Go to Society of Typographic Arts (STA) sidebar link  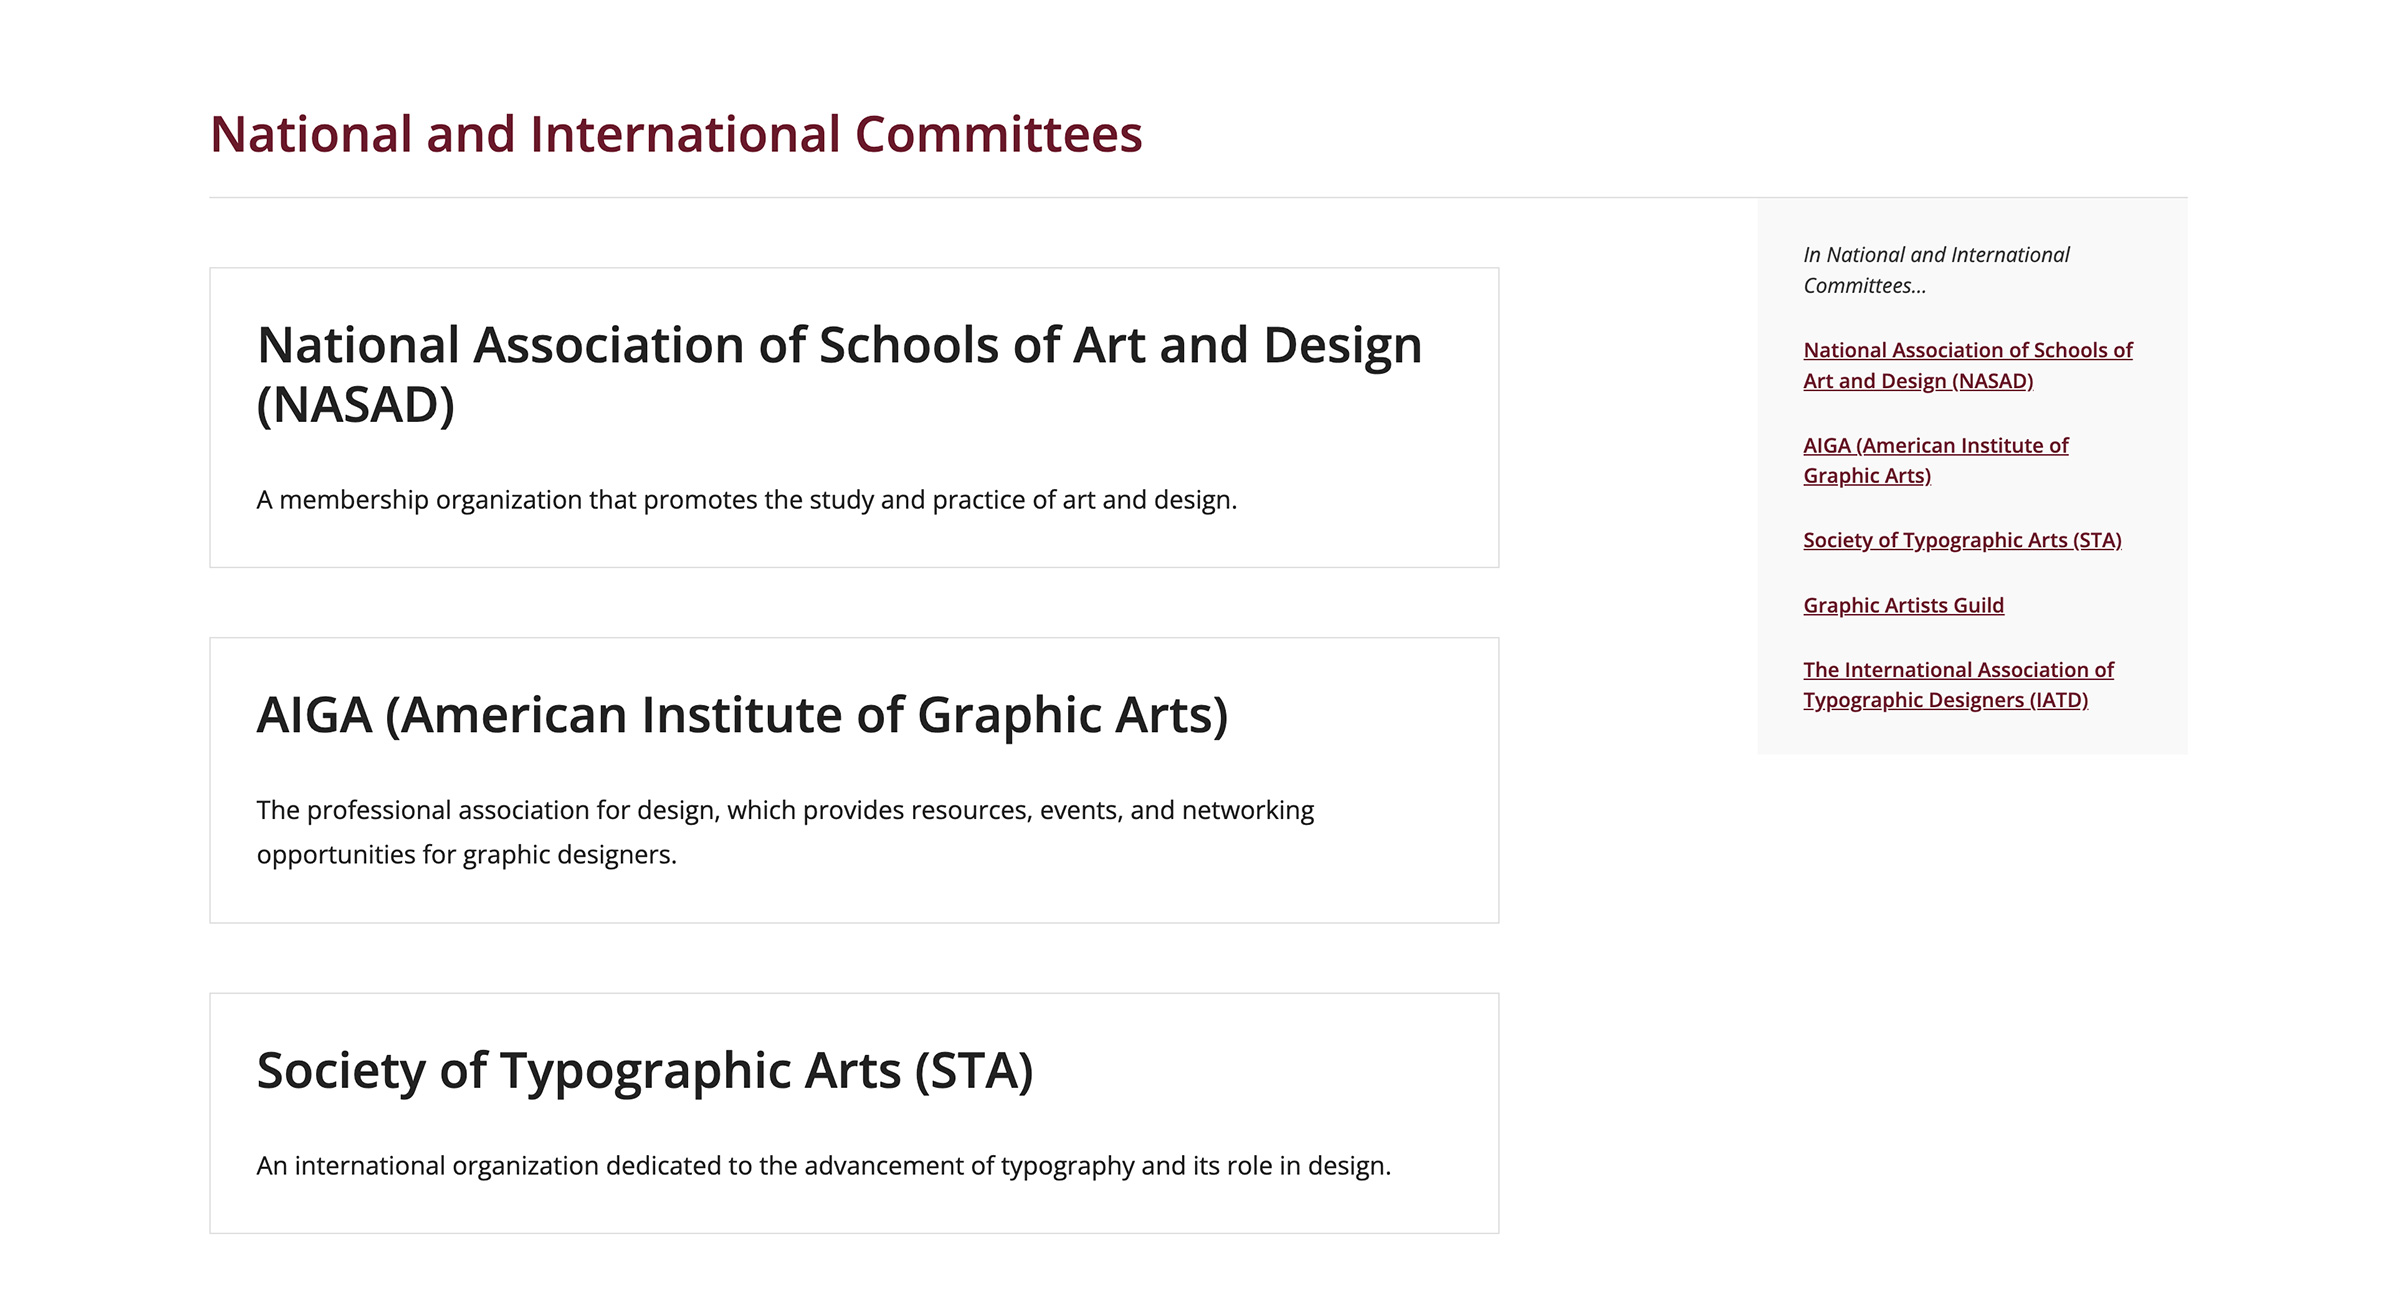click(1961, 541)
